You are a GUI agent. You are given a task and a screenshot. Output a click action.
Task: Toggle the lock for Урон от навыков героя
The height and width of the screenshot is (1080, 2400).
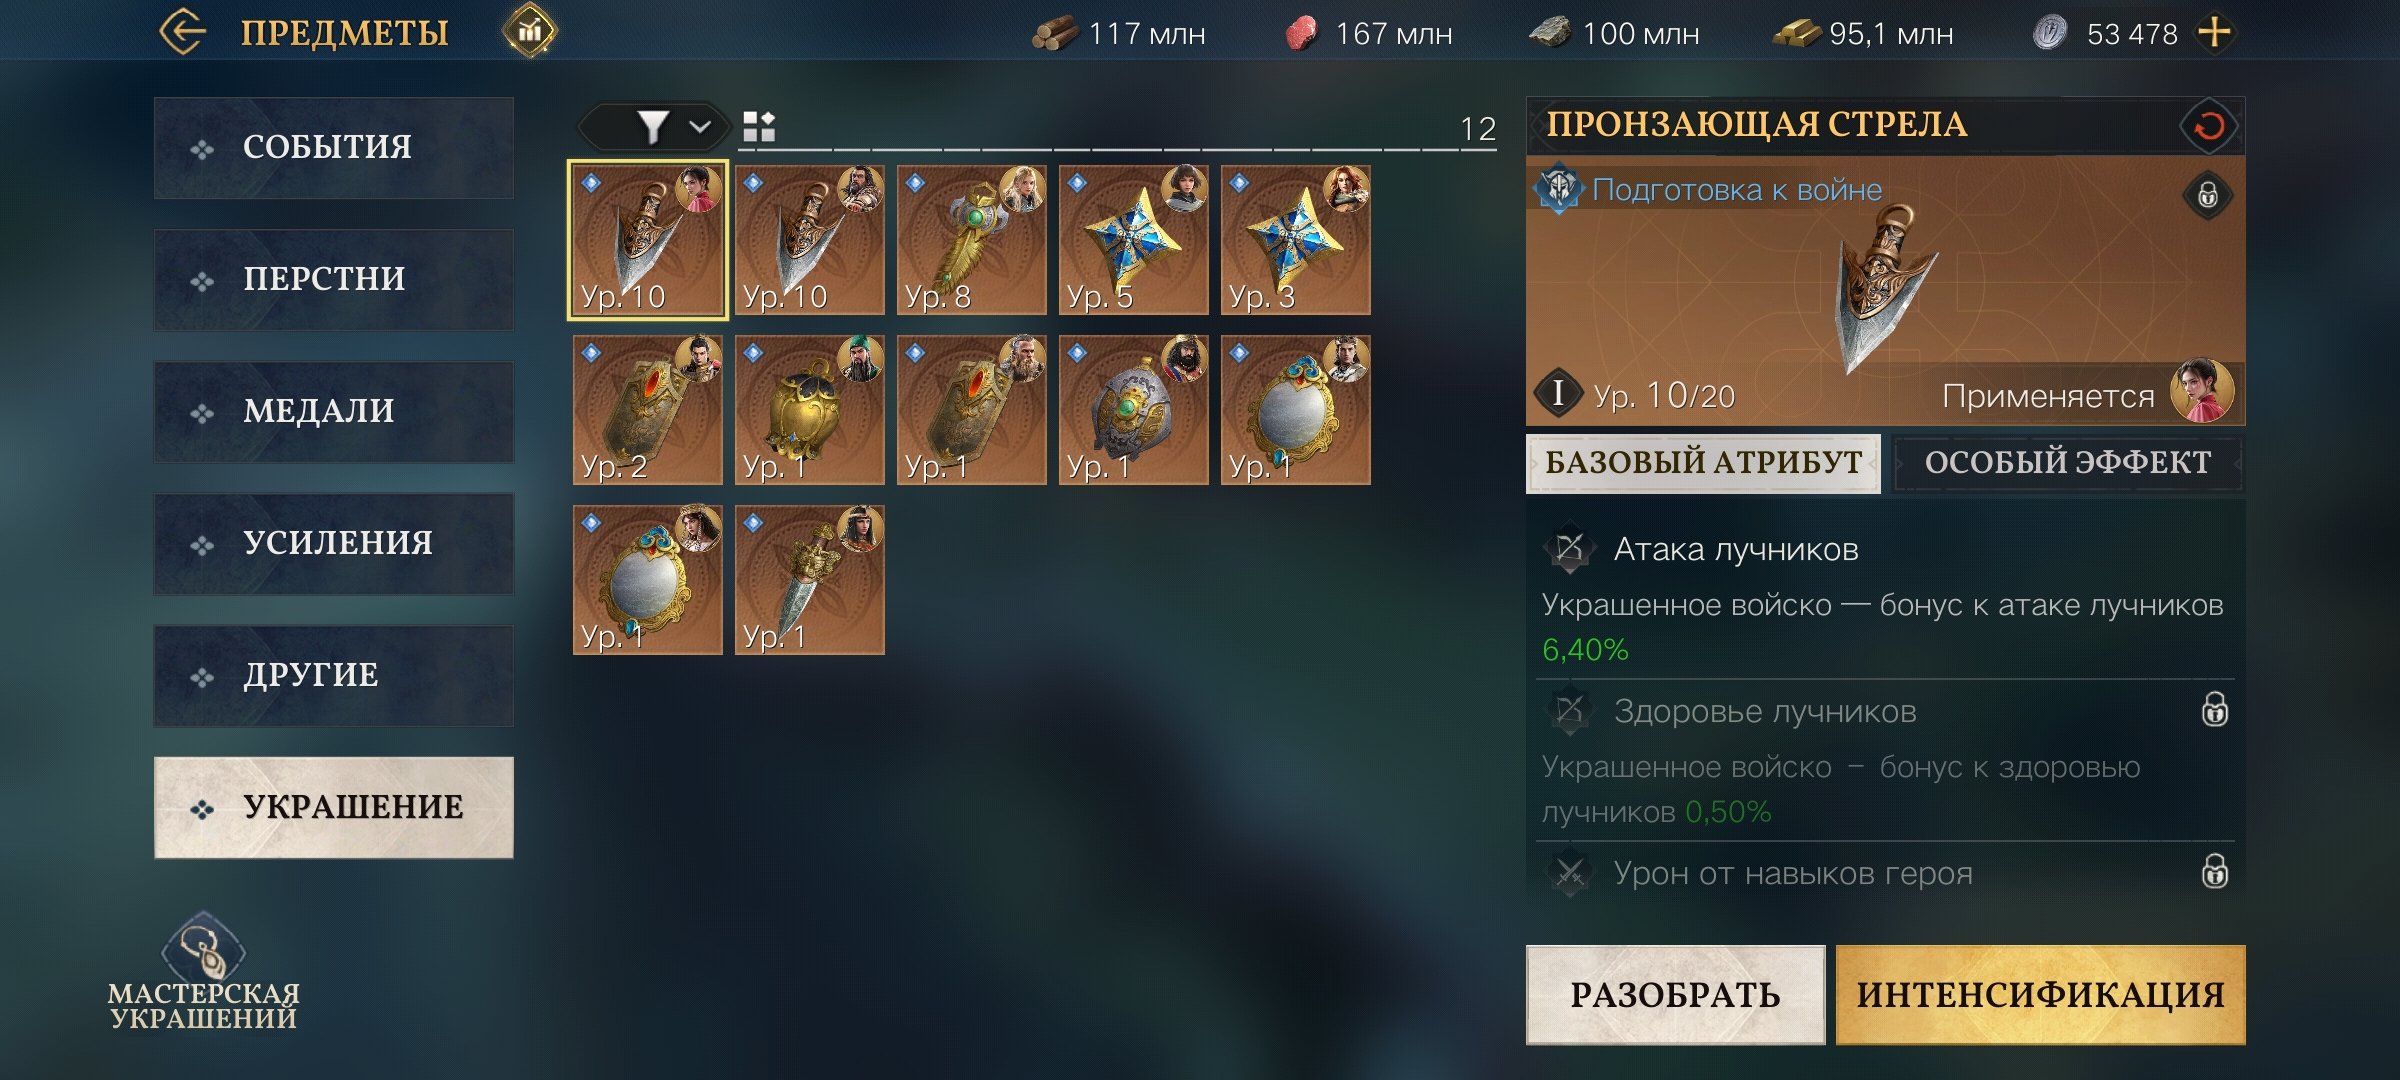(x=2215, y=872)
